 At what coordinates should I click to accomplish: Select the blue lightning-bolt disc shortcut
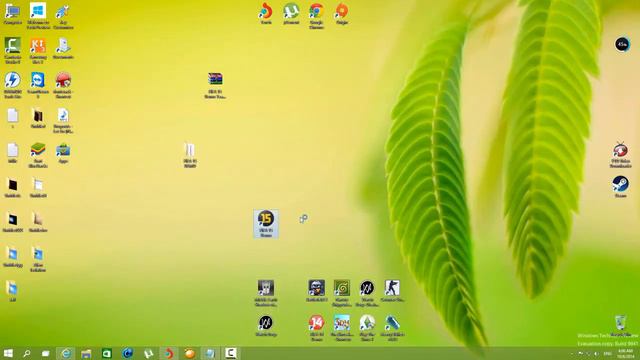tap(13, 80)
